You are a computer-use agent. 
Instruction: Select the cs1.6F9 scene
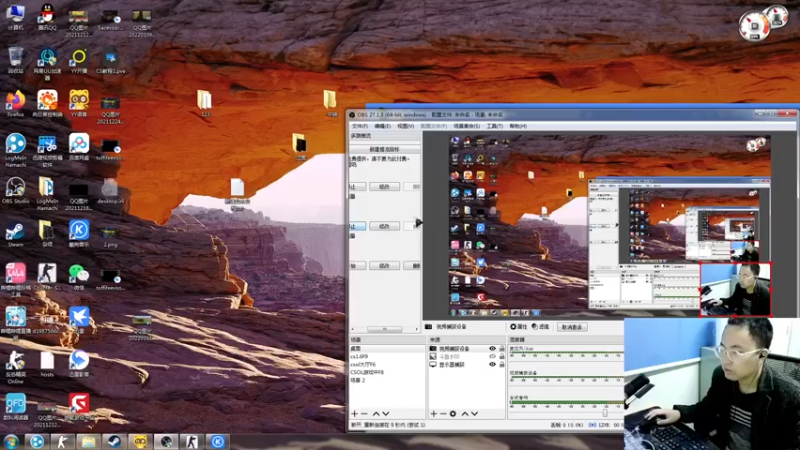[x=386, y=357]
